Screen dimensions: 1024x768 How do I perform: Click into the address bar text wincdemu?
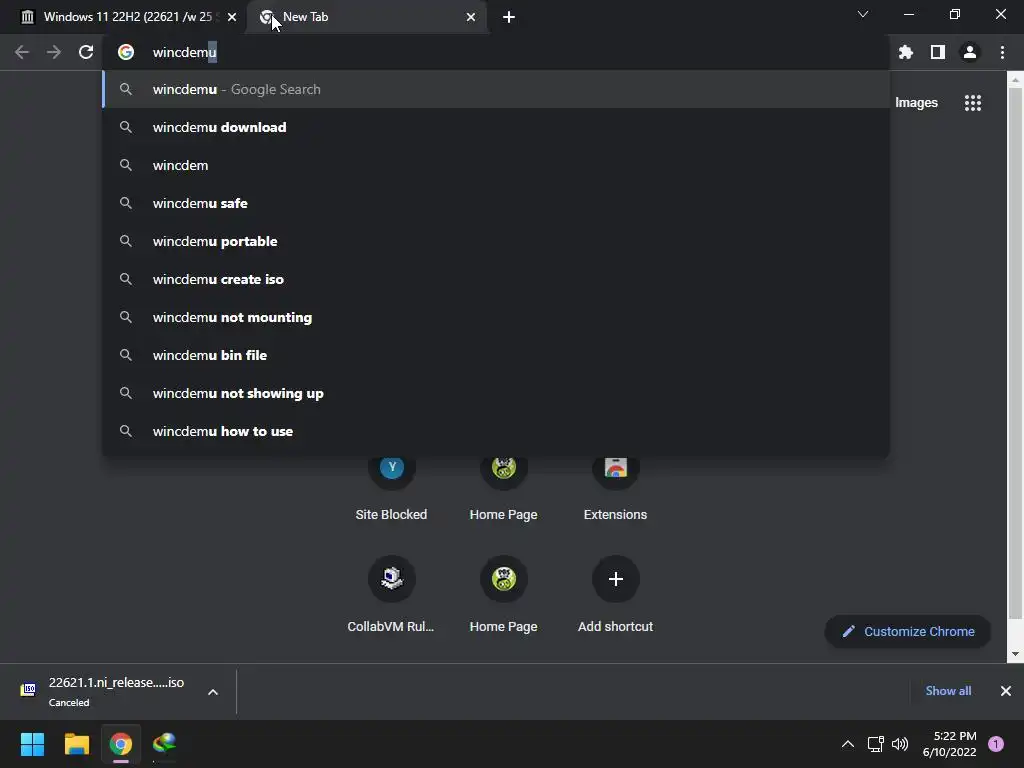pyautogui.click(x=185, y=52)
